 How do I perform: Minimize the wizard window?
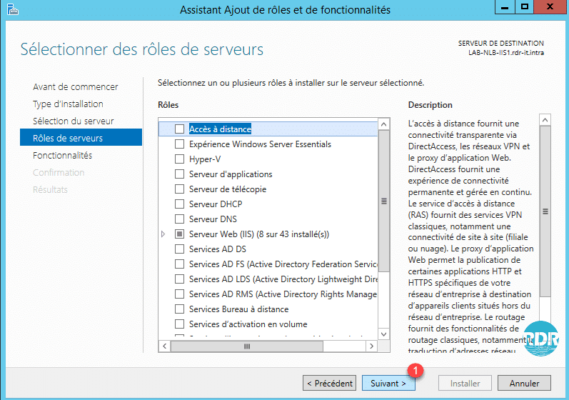(x=504, y=7)
